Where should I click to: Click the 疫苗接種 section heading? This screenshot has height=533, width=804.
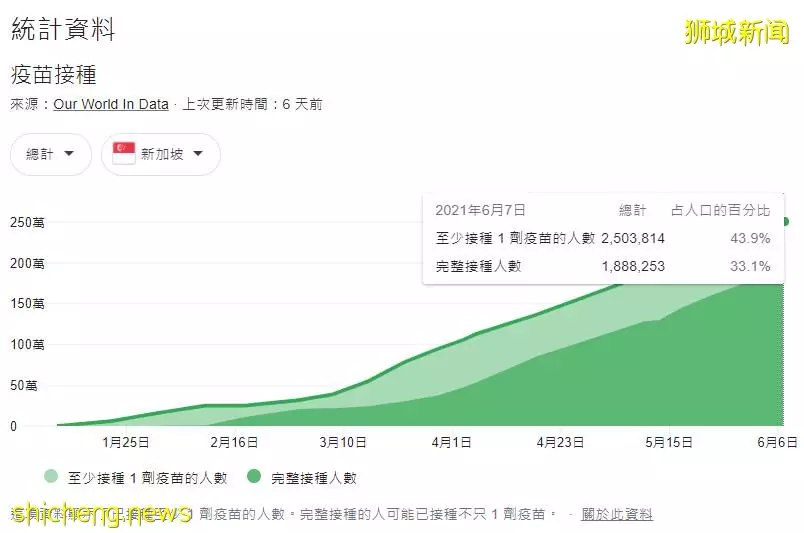tap(53, 75)
